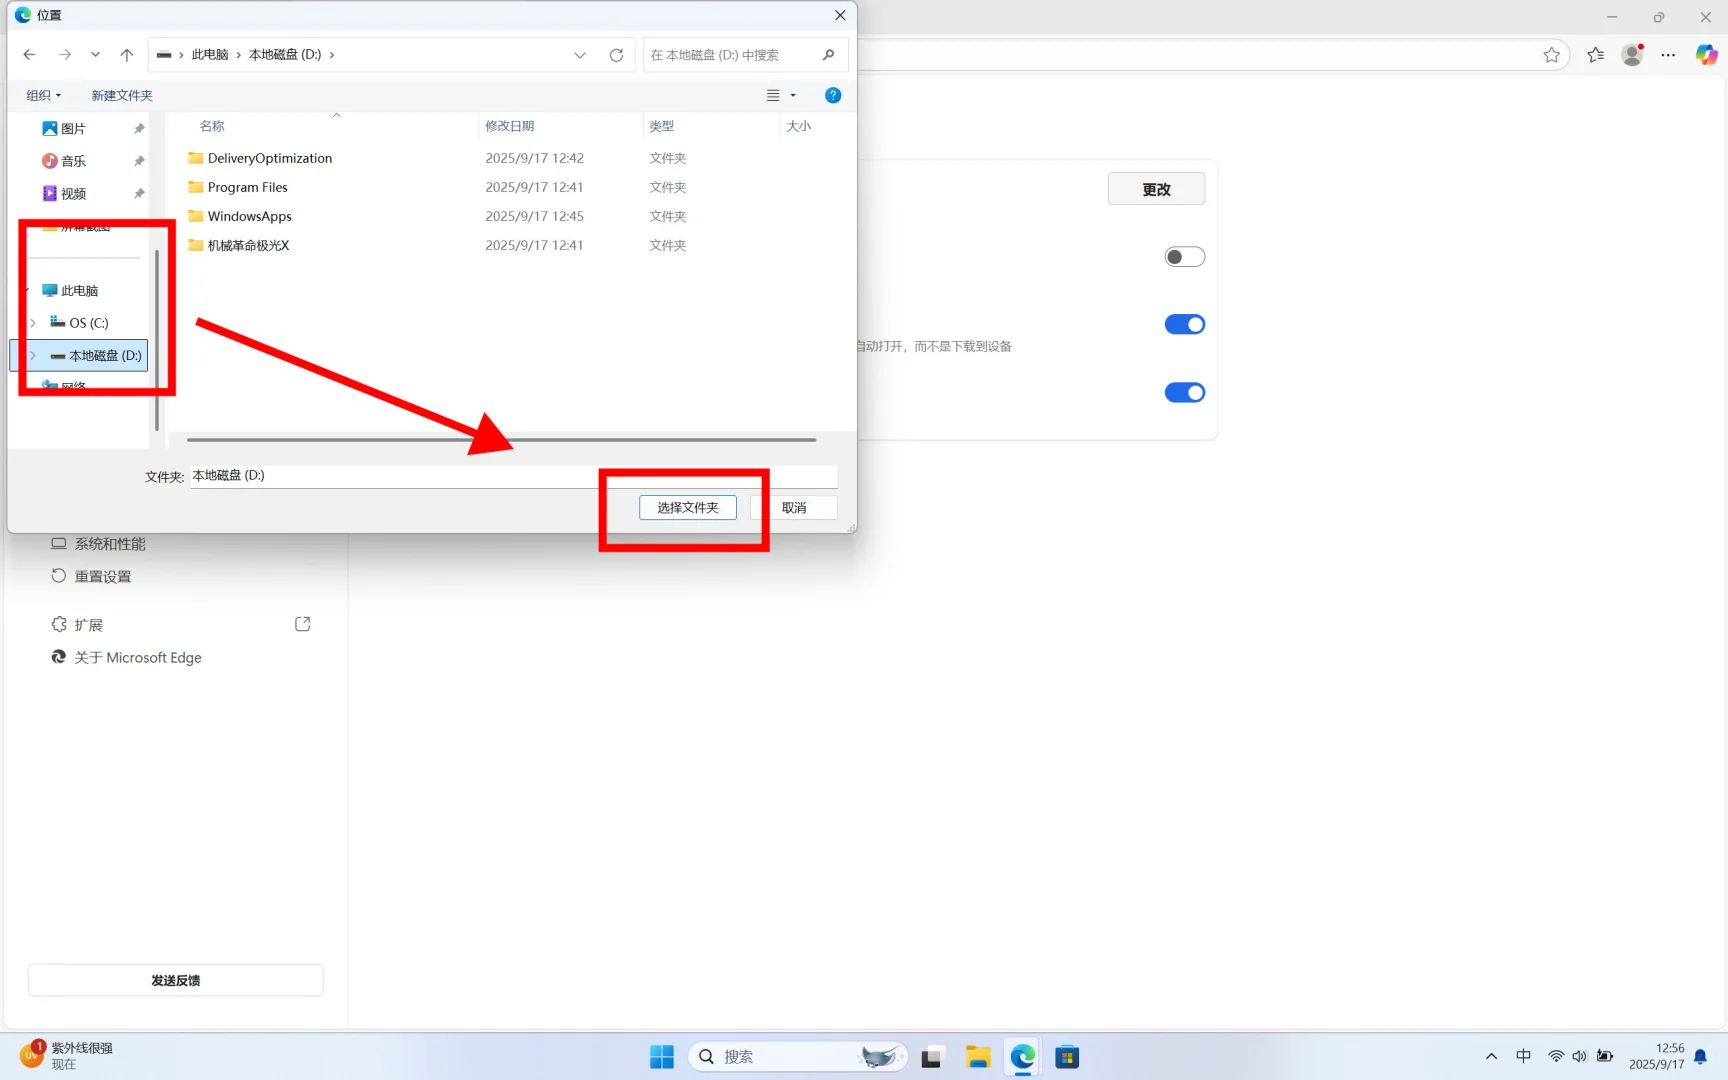1728x1080 pixels.
Task: Click Microsoft Edge taskbar icon
Action: tap(1023, 1057)
